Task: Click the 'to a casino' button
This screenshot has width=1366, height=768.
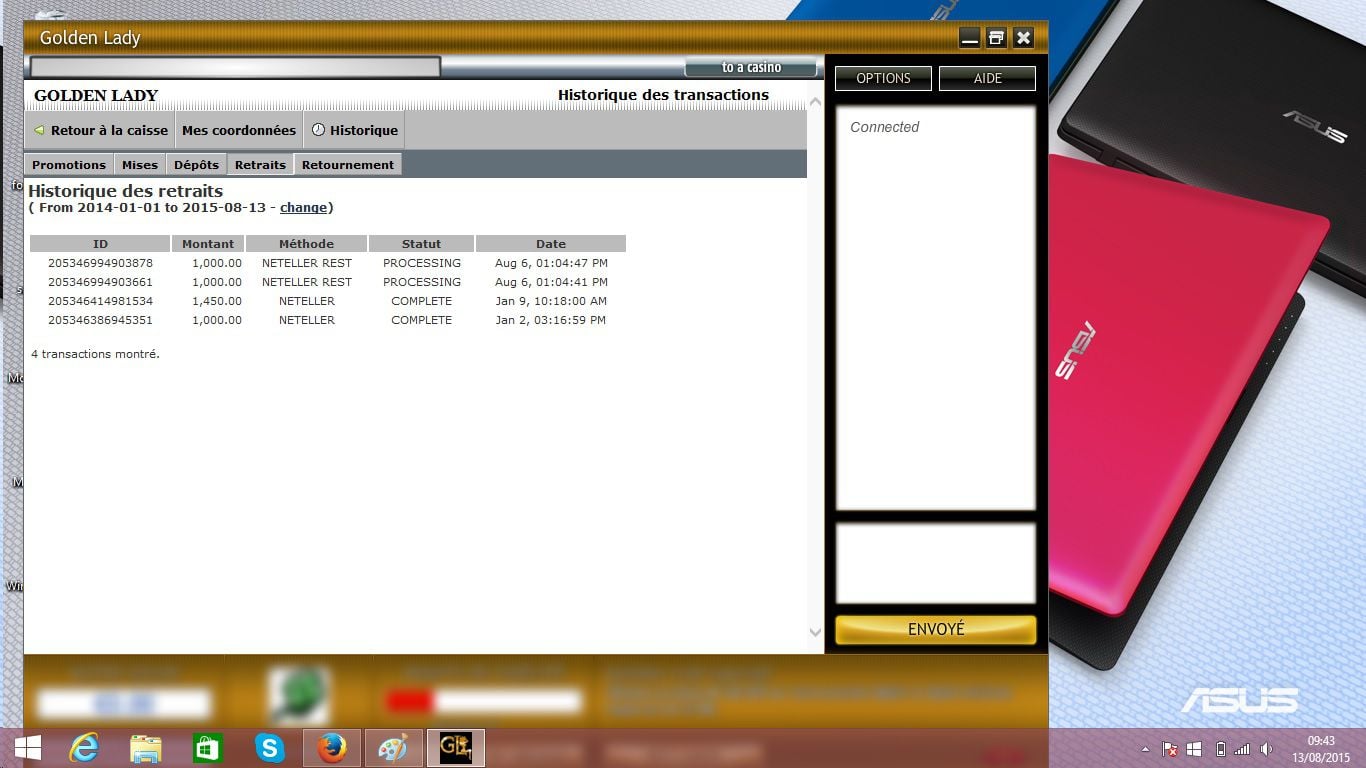Action: click(751, 67)
